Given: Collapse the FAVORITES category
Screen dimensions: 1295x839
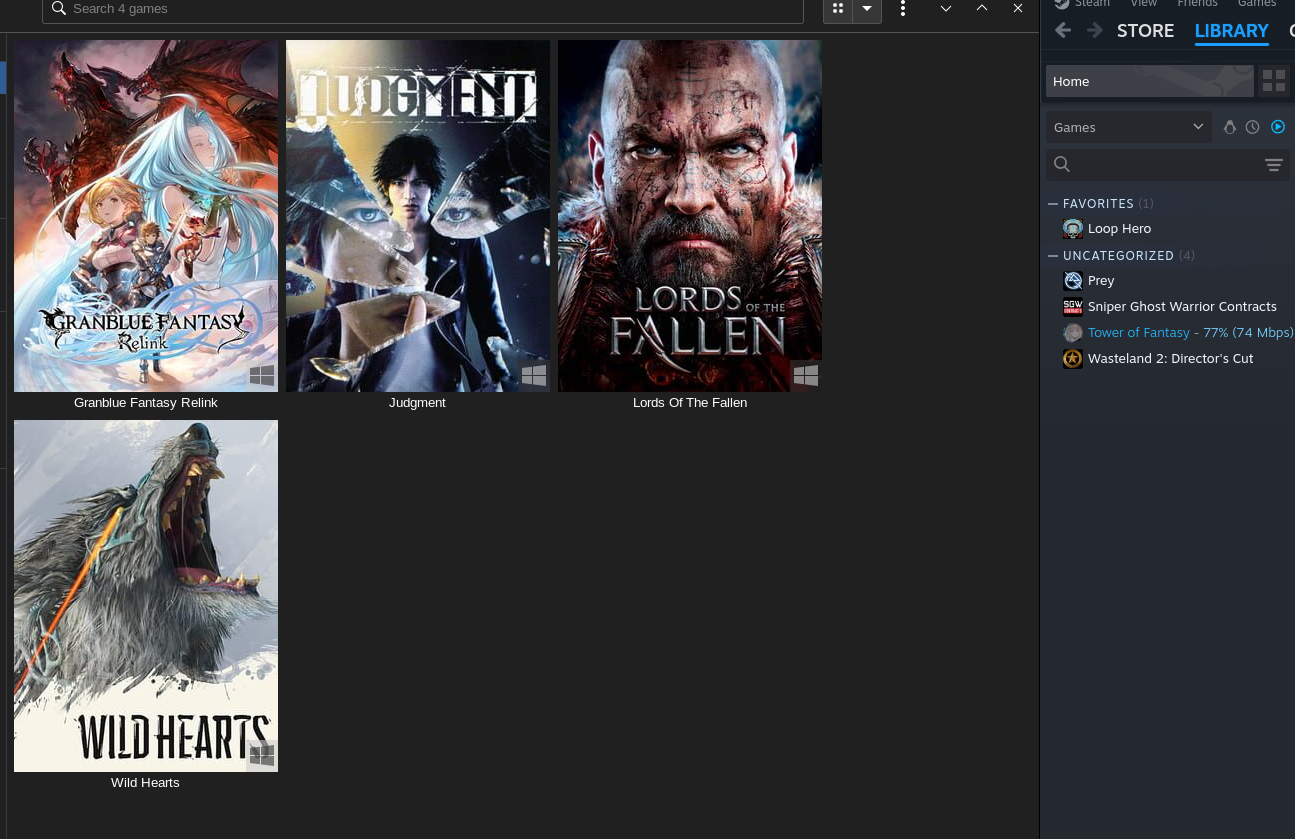Looking at the screenshot, I should coord(1053,204).
